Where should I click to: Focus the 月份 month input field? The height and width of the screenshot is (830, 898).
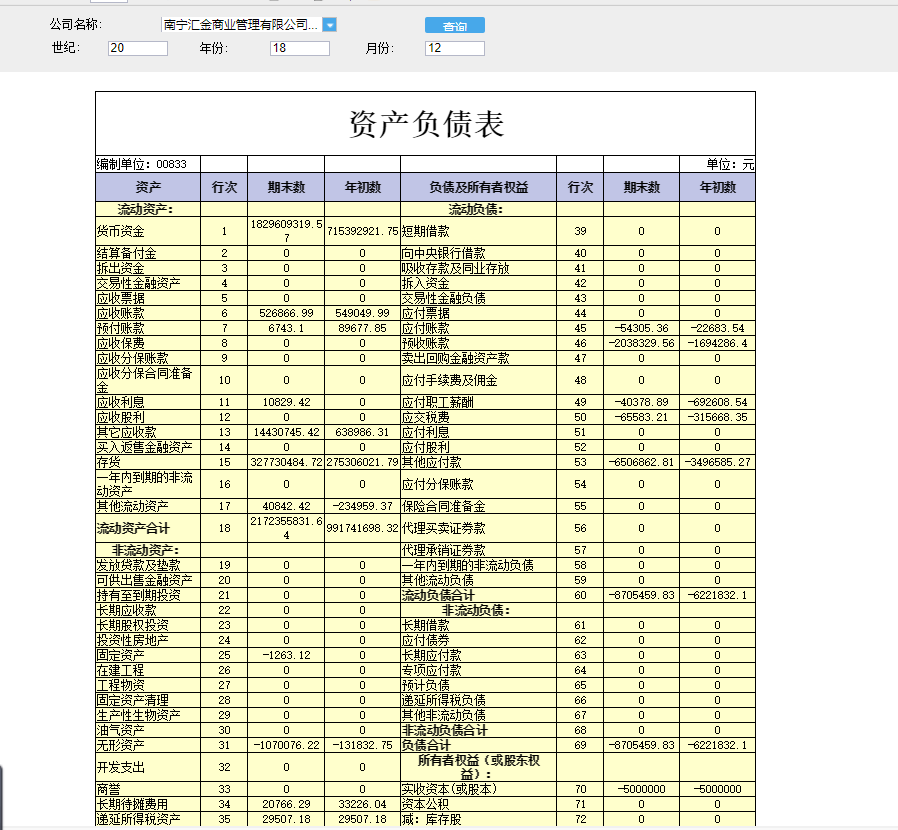455,48
